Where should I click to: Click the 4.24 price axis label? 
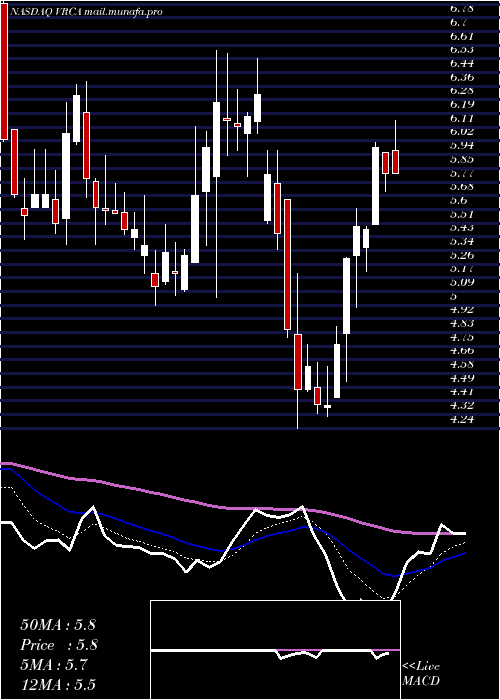point(462,419)
